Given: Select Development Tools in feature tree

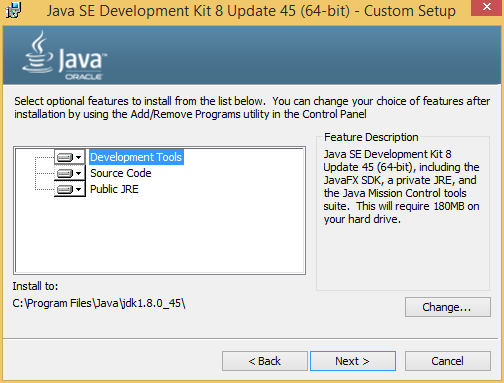Looking at the screenshot, I should click(136, 157).
